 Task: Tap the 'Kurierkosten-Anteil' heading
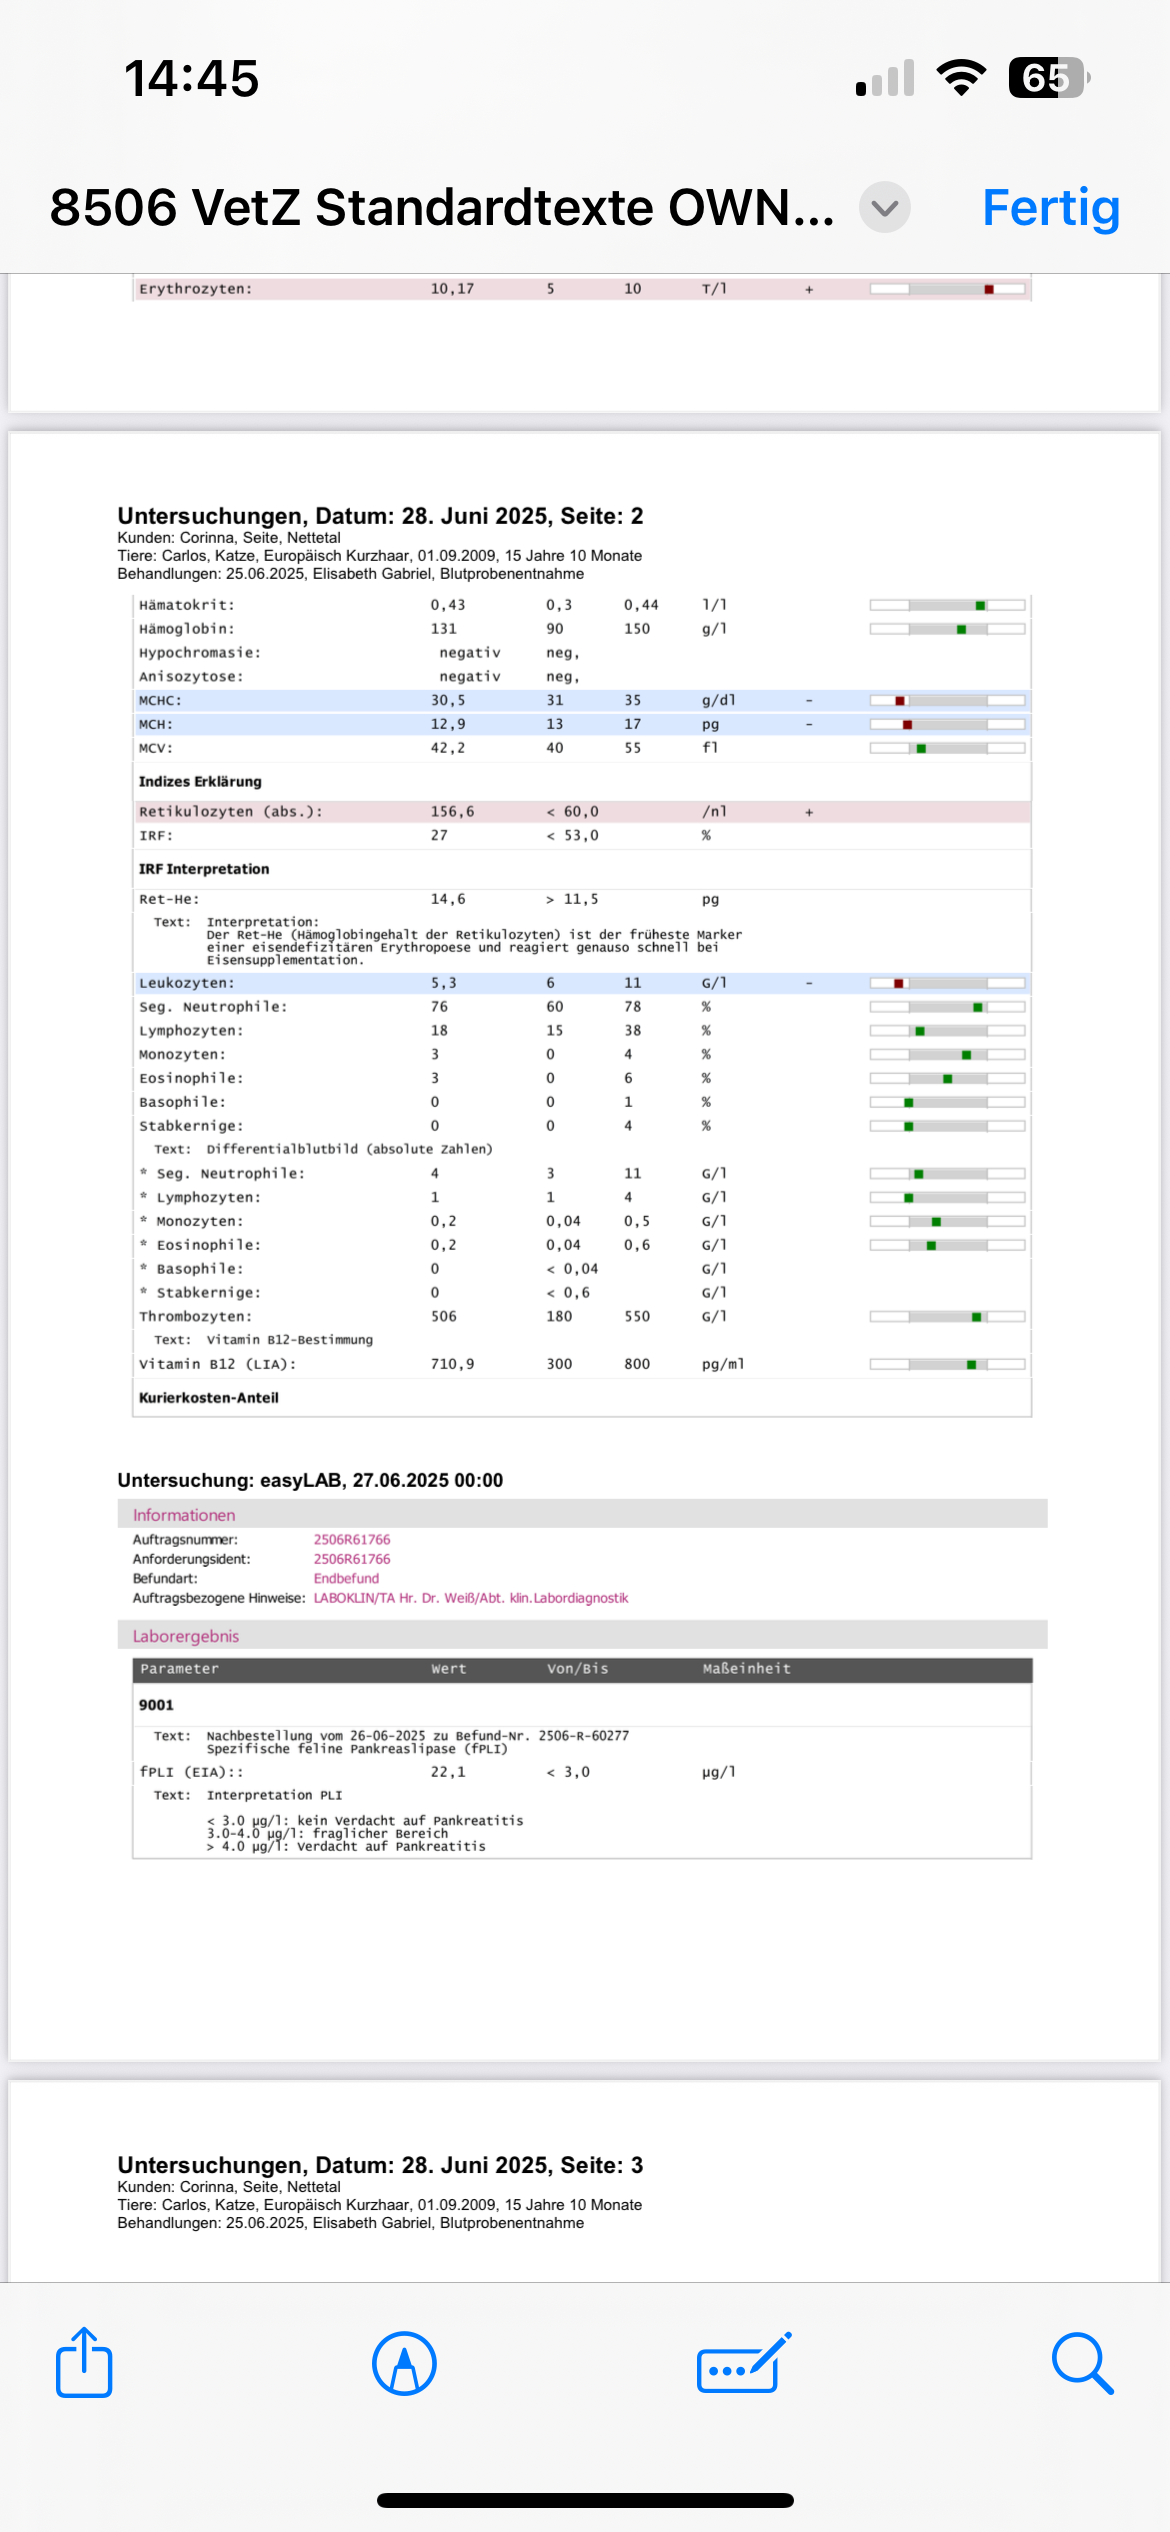click(208, 1398)
